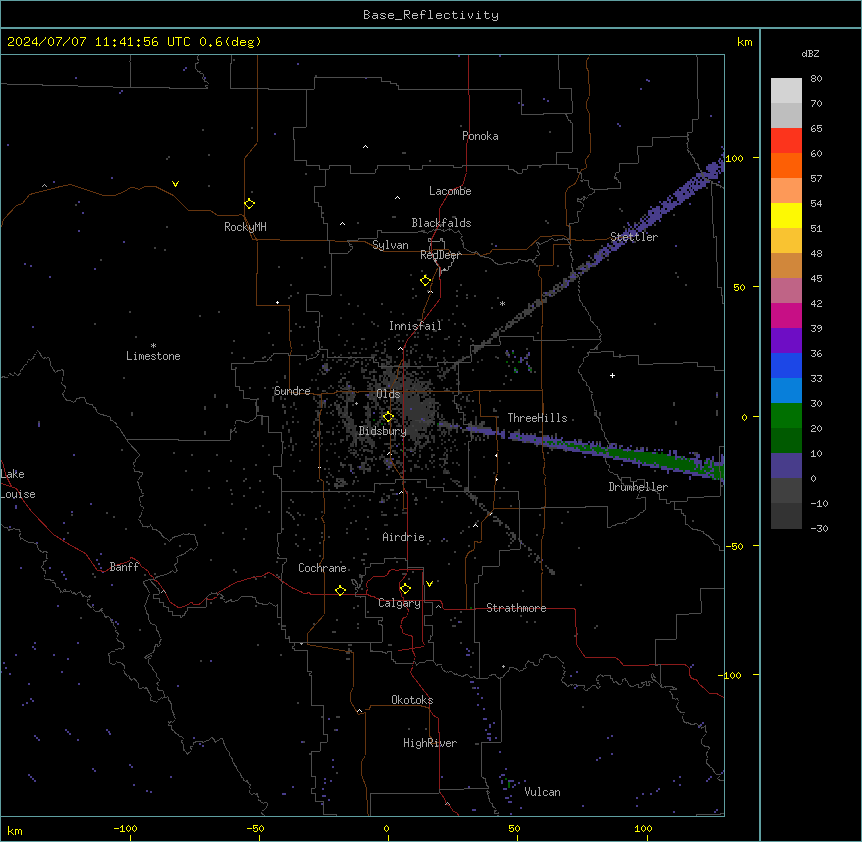
Task: Select the Lacombe city label
Action: 450,191
